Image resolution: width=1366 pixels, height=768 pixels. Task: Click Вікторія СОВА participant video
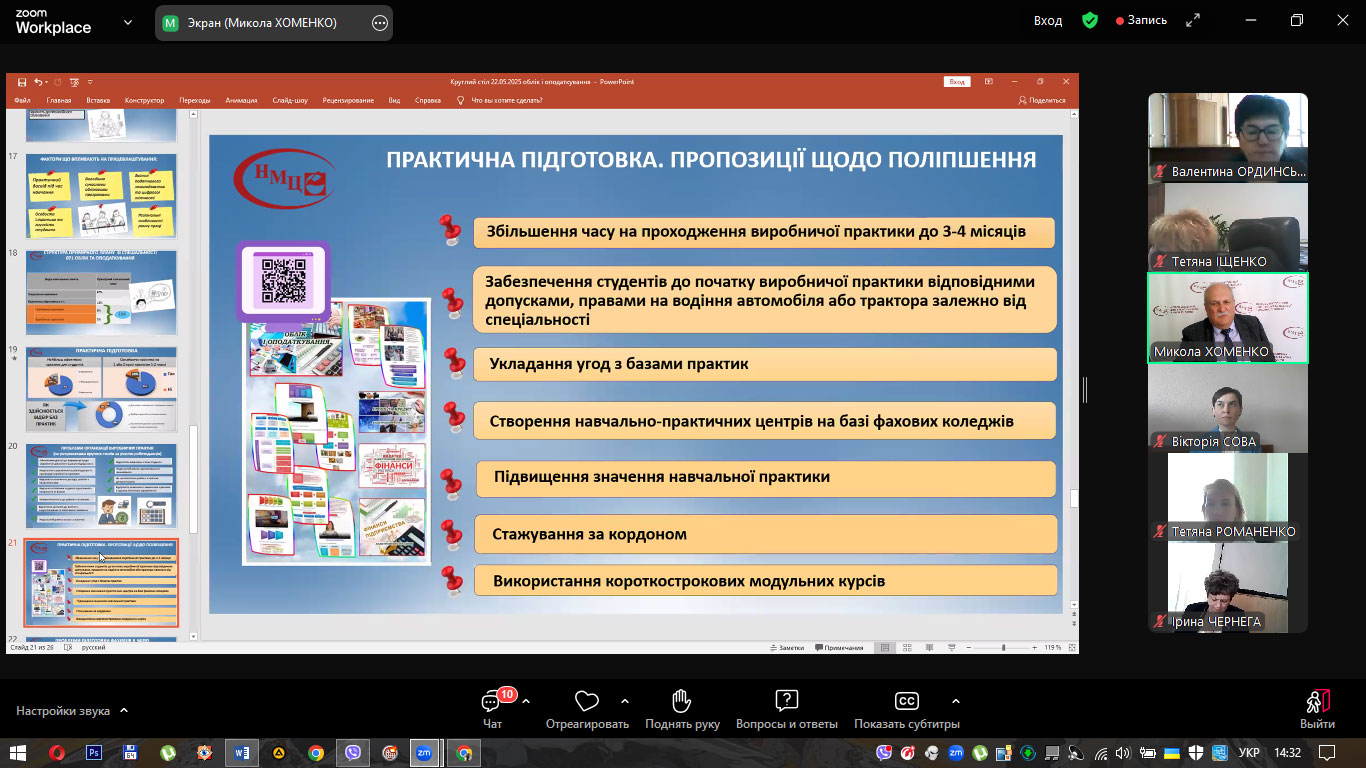point(1228,407)
